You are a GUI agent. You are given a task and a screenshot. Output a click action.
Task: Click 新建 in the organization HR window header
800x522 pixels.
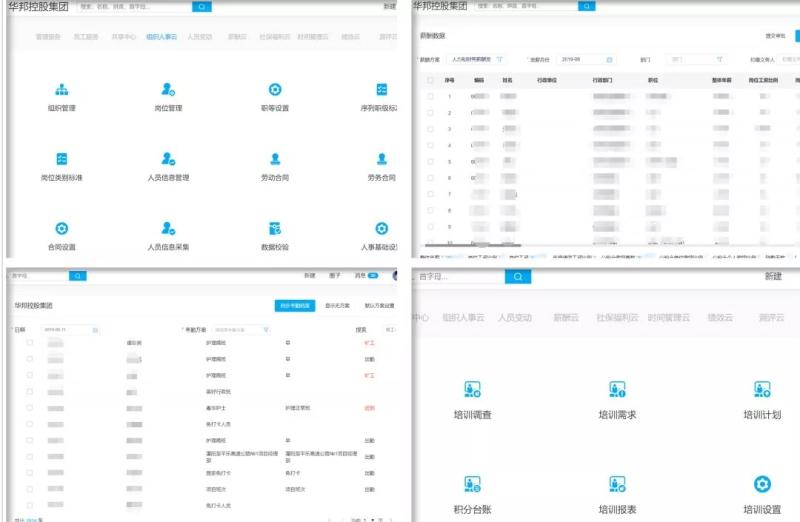pos(389,6)
